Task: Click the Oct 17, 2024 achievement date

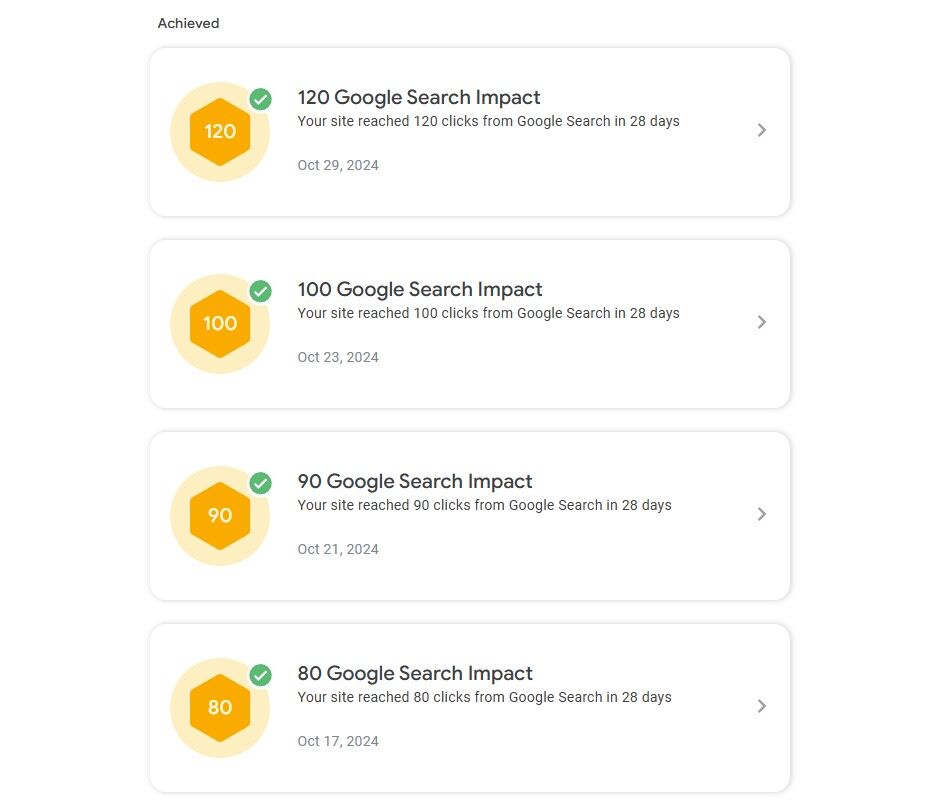Action: pos(338,741)
